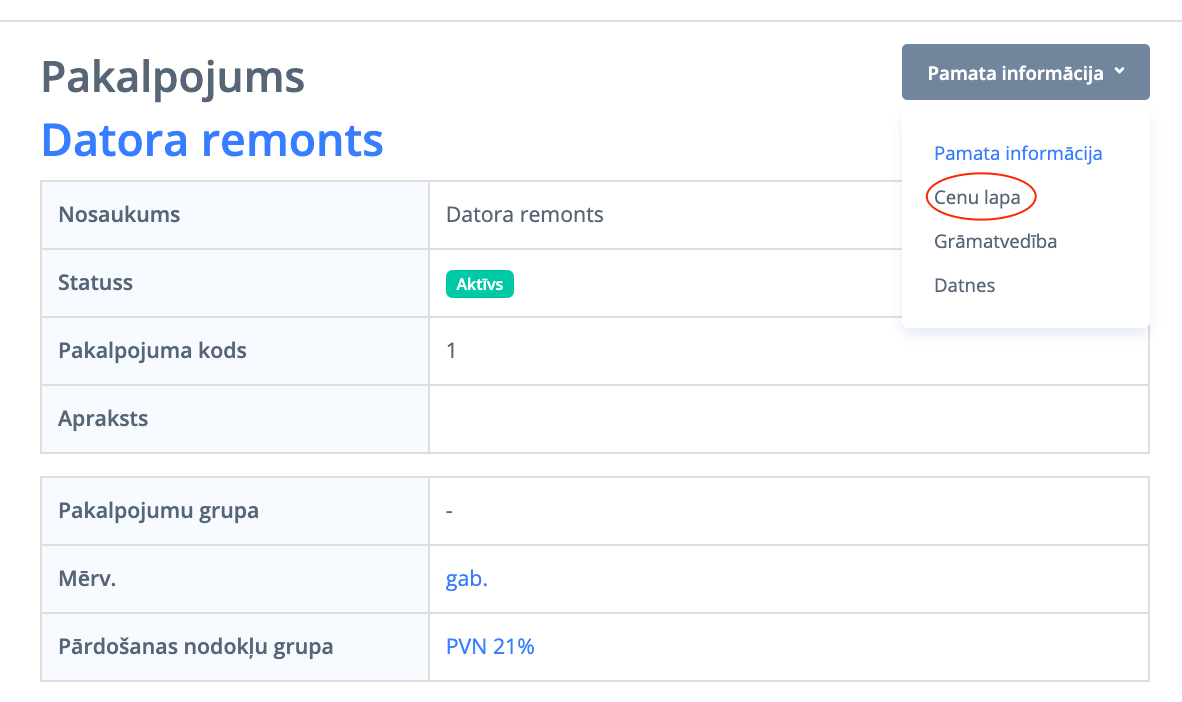
Task: Open the PVN 21% tax group link
Action: (x=490, y=647)
